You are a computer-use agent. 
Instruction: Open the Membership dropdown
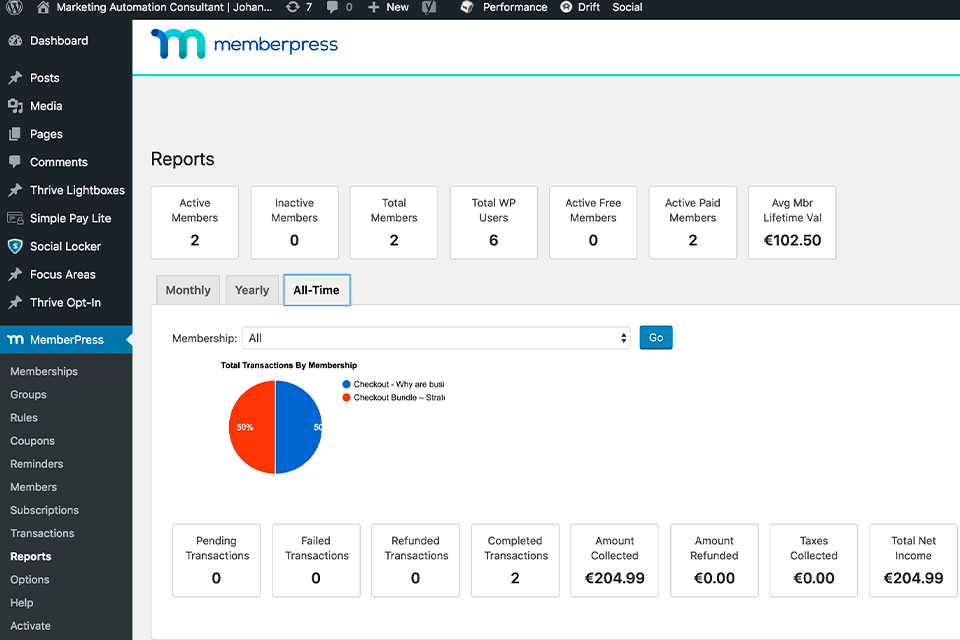[x=436, y=338]
